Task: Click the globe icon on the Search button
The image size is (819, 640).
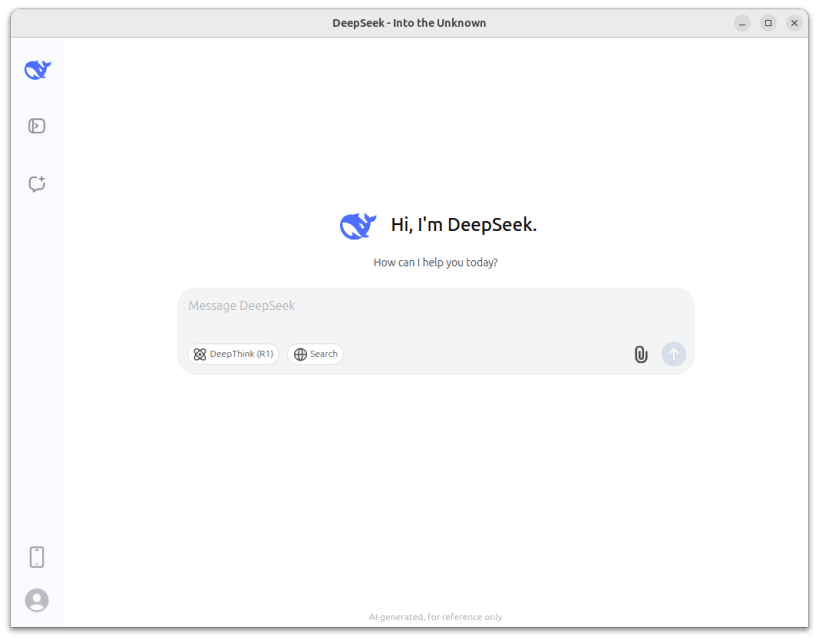Action: tap(300, 354)
